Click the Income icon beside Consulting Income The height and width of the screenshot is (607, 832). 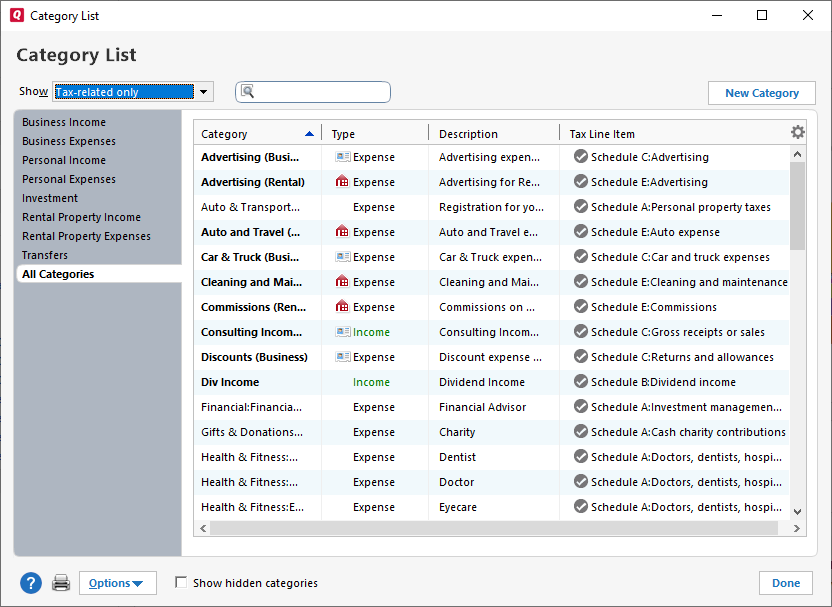pos(340,332)
